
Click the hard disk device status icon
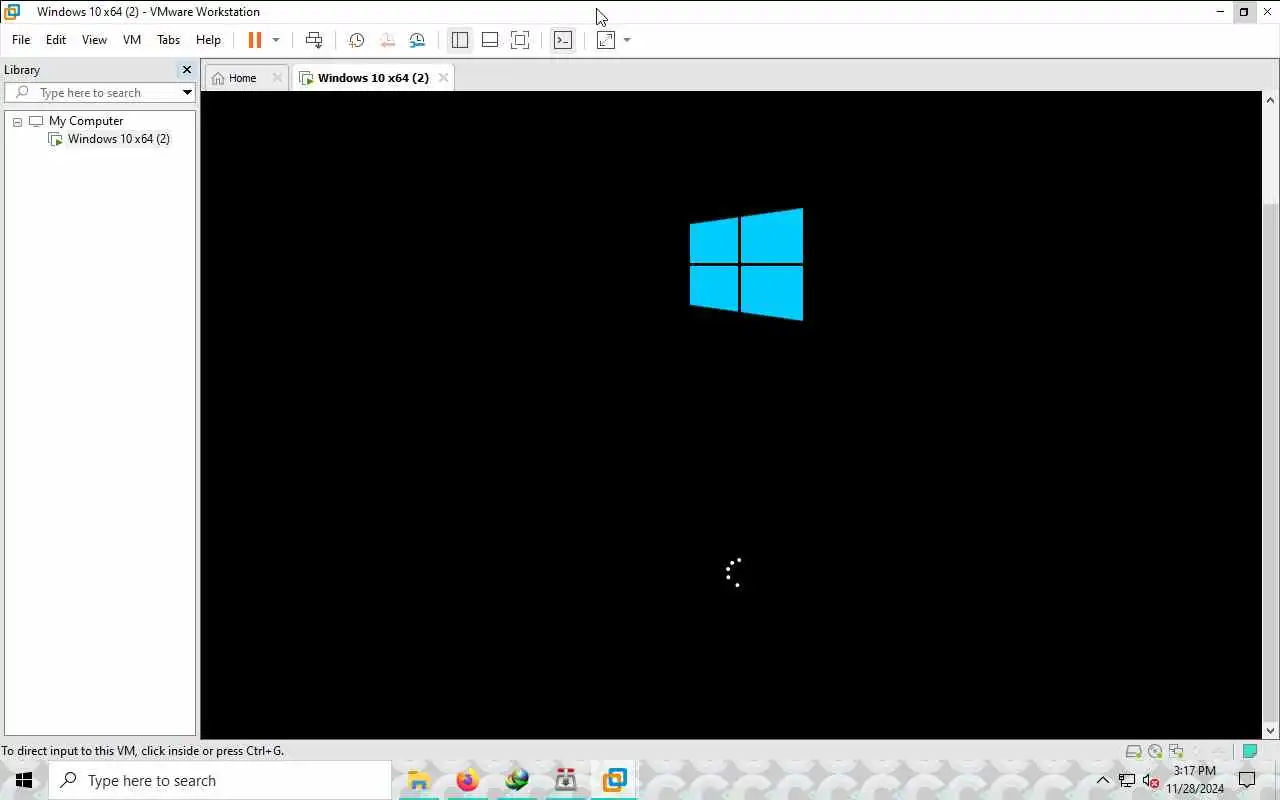(1134, 751)
